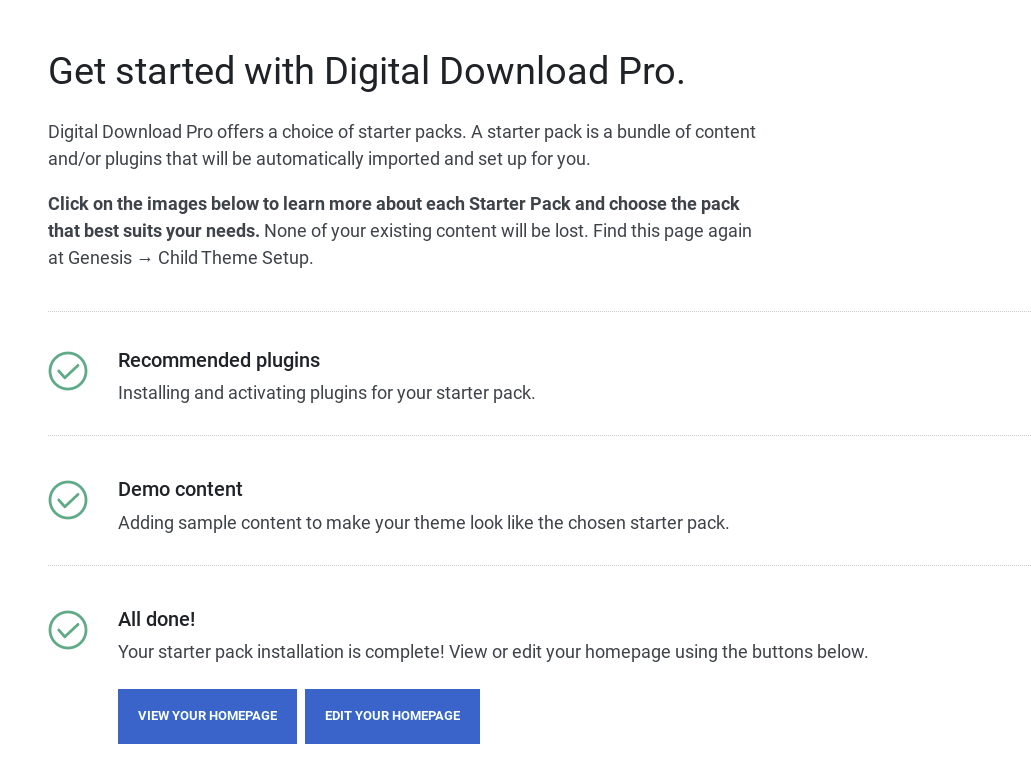Click text 'Installing and activating plugins for your starter pack.'
1031x784 pixels.
(327, 393)
